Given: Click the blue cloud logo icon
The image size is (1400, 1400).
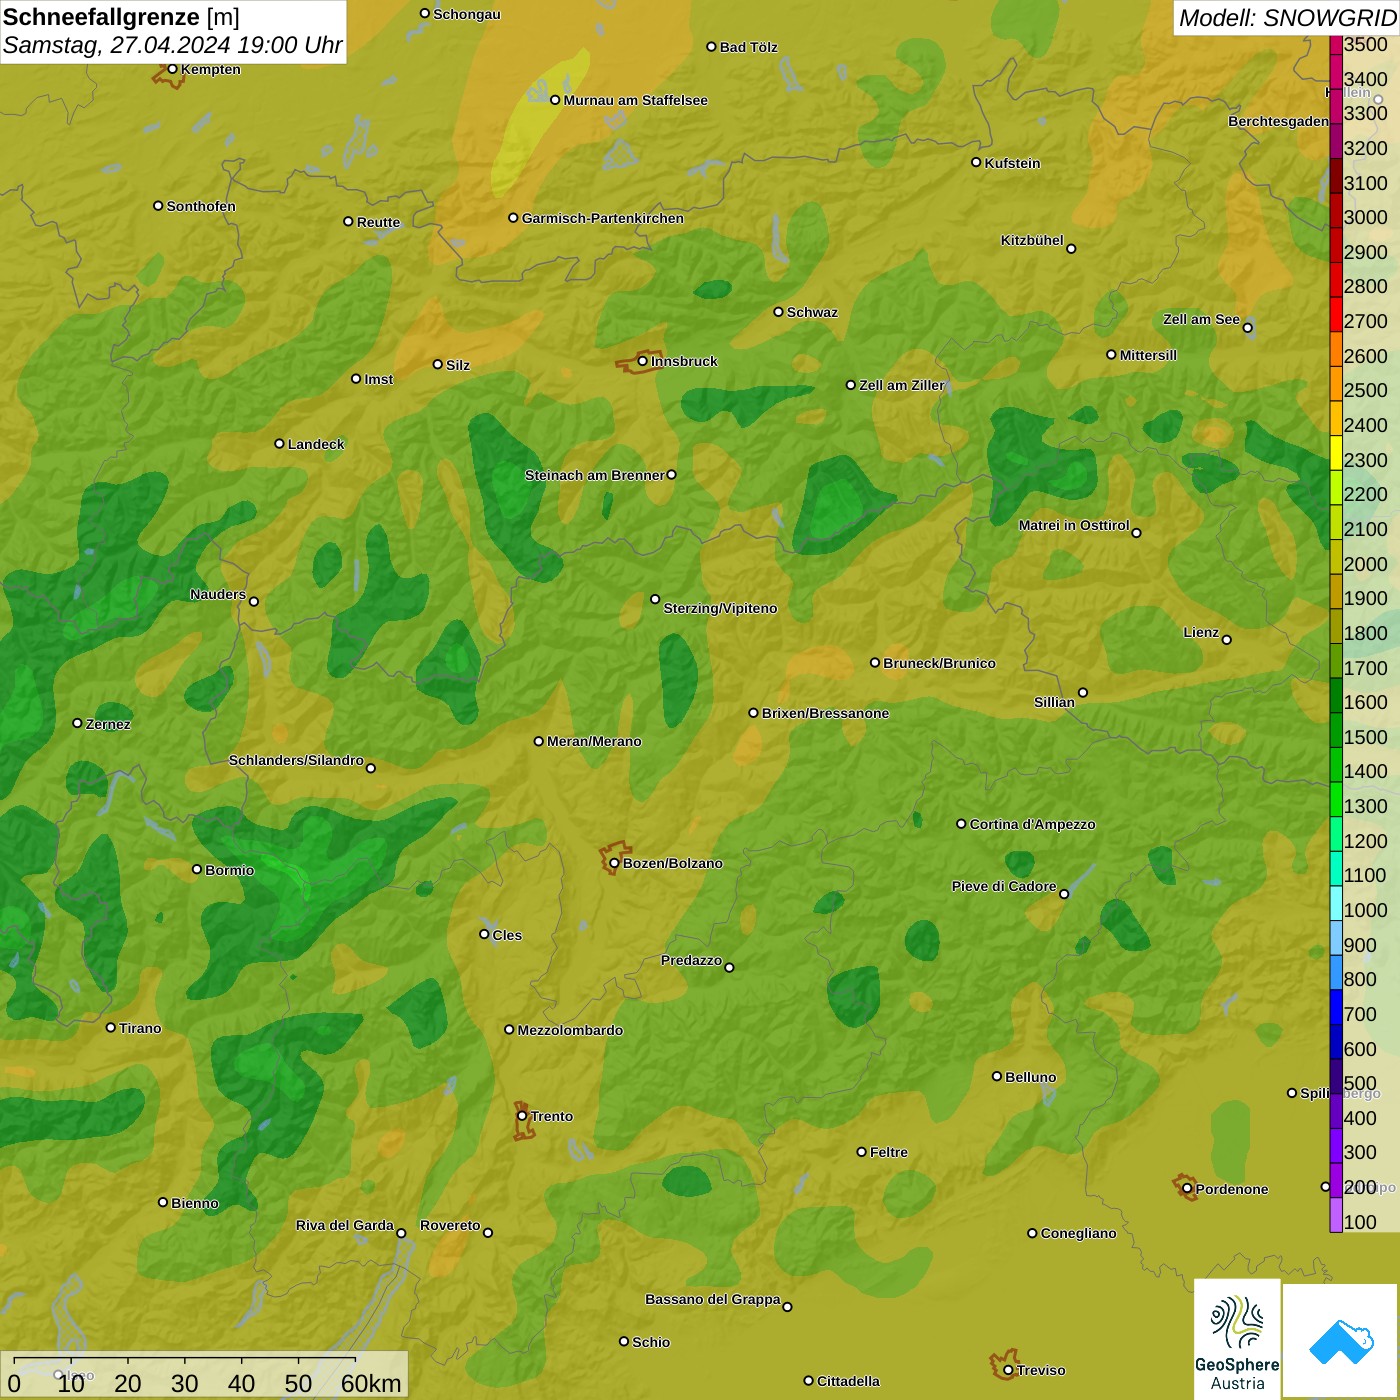Looking at the screenshot, I should pos(1341,1341).
